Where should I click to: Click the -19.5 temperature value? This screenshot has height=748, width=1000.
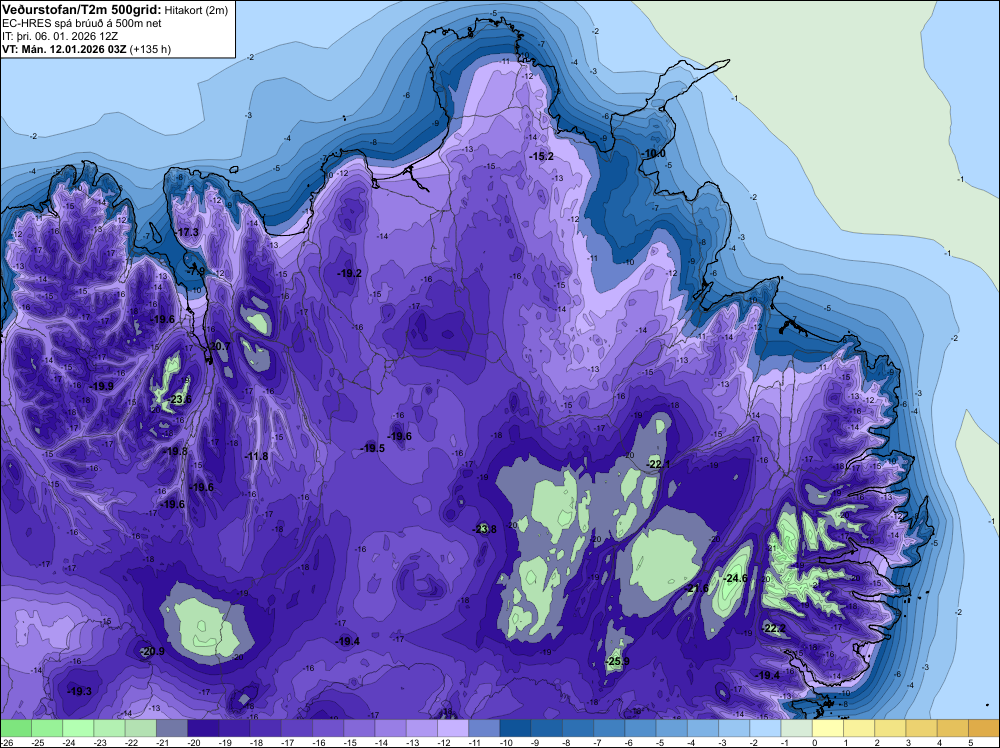click(x=372, y=449)
